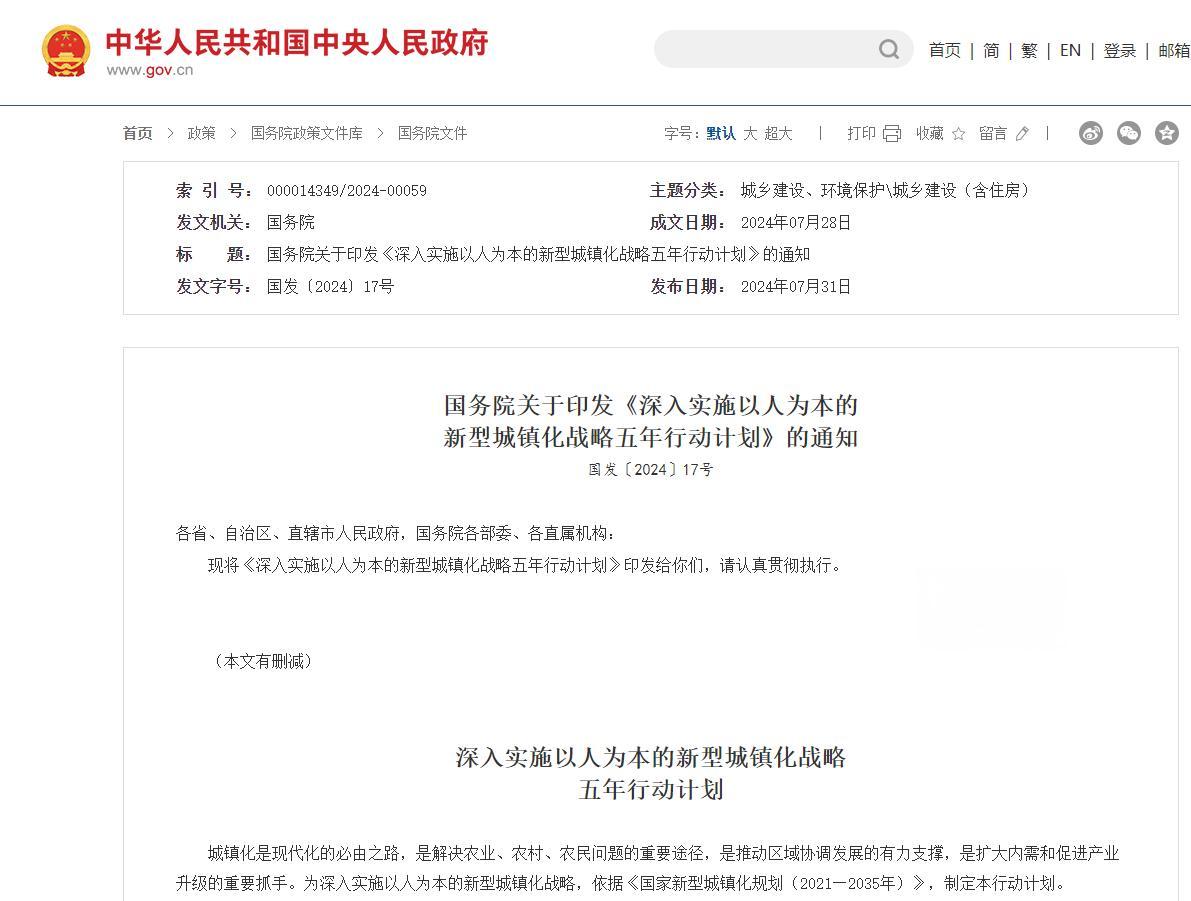
Task: Switch to traditional Chinese 繁
Action: tap(1029, 51)
